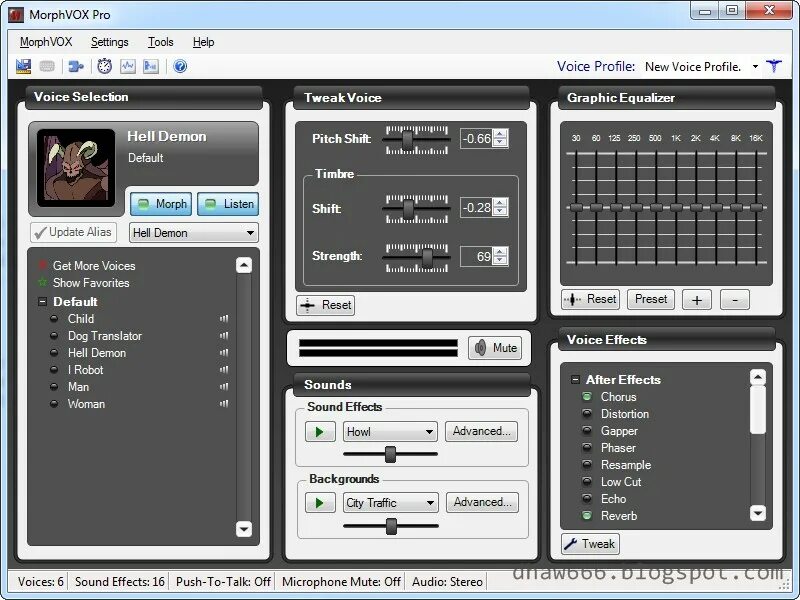
Task: Toggle the Listen button
Action: 228,204
